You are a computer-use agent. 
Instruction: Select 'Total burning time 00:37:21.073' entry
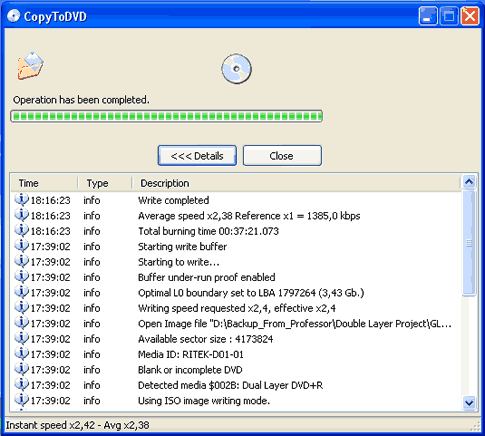(x=208, y=231)
